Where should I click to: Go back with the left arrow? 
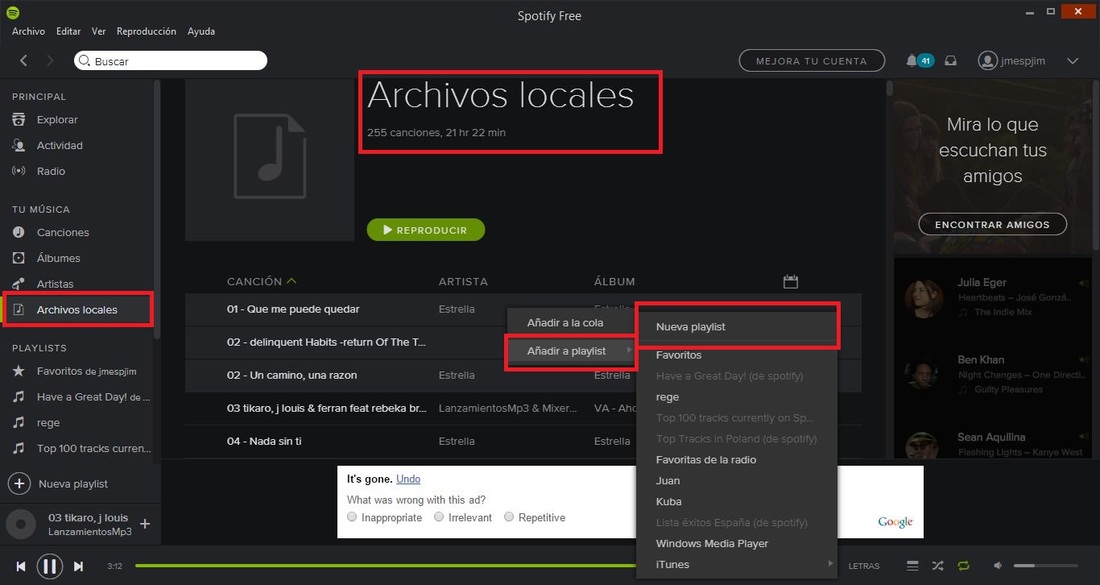tap(24, 61)
